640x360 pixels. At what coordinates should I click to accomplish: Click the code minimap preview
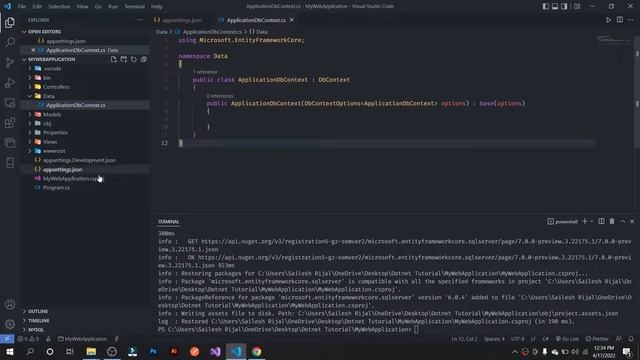613,39
